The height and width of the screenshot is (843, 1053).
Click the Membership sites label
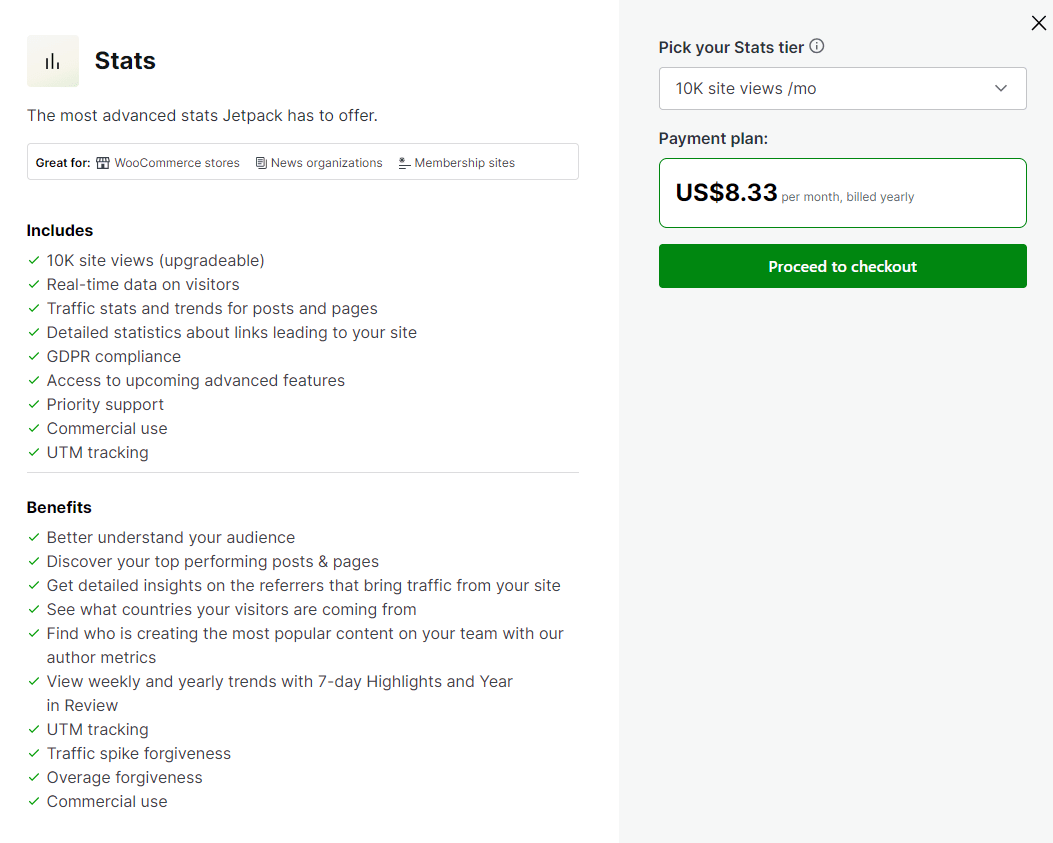point(464,163)
